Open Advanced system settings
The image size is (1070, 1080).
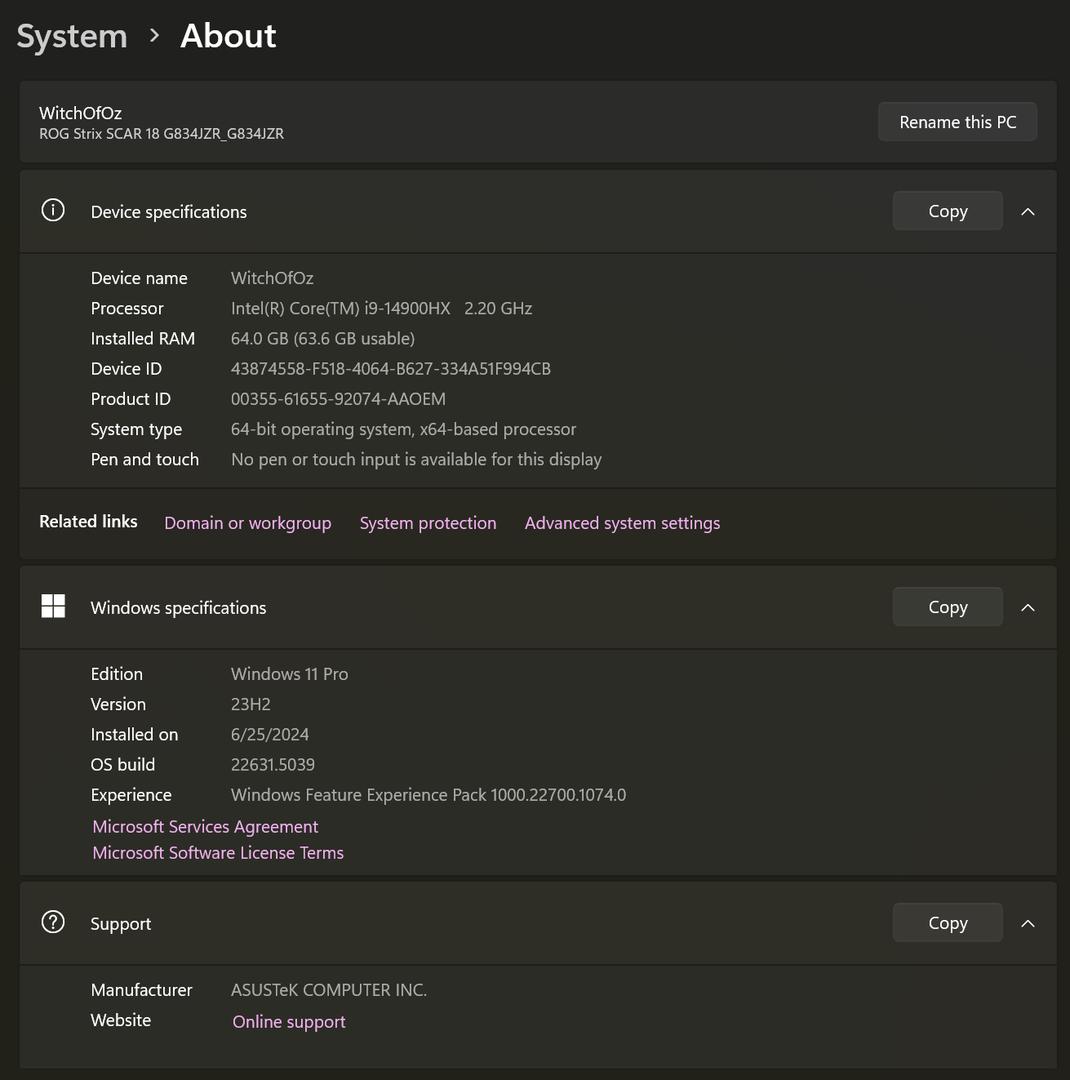coord(622,523)
